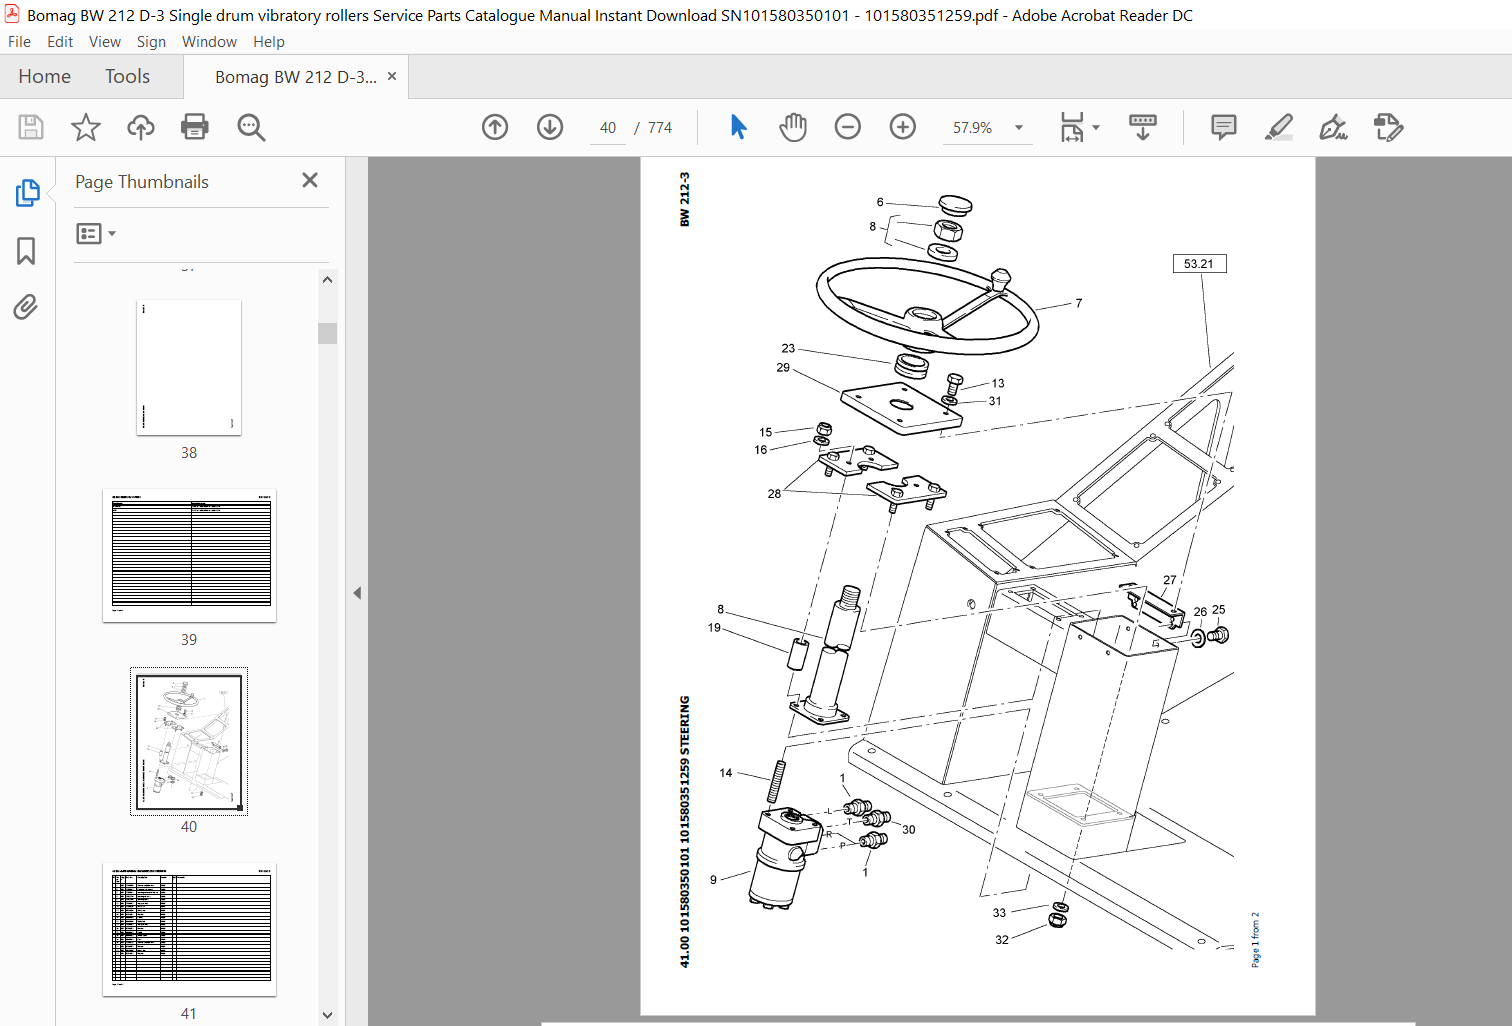Open the fit page width tool
This screenshot has width=1512, height=1026.
click(1072, 127)
